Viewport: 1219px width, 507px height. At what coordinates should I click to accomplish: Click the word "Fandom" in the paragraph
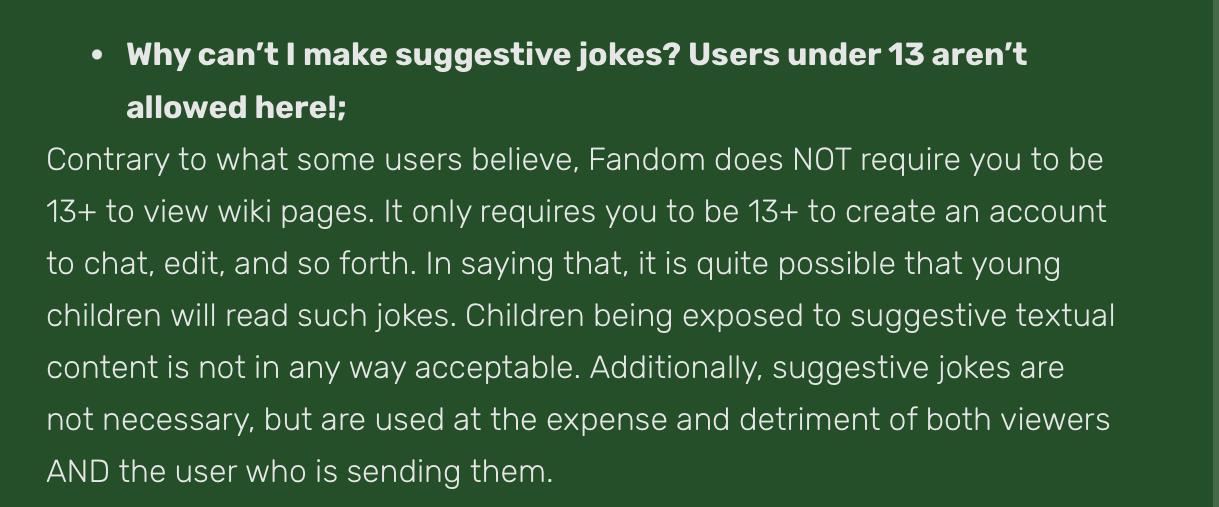point(641,160)
